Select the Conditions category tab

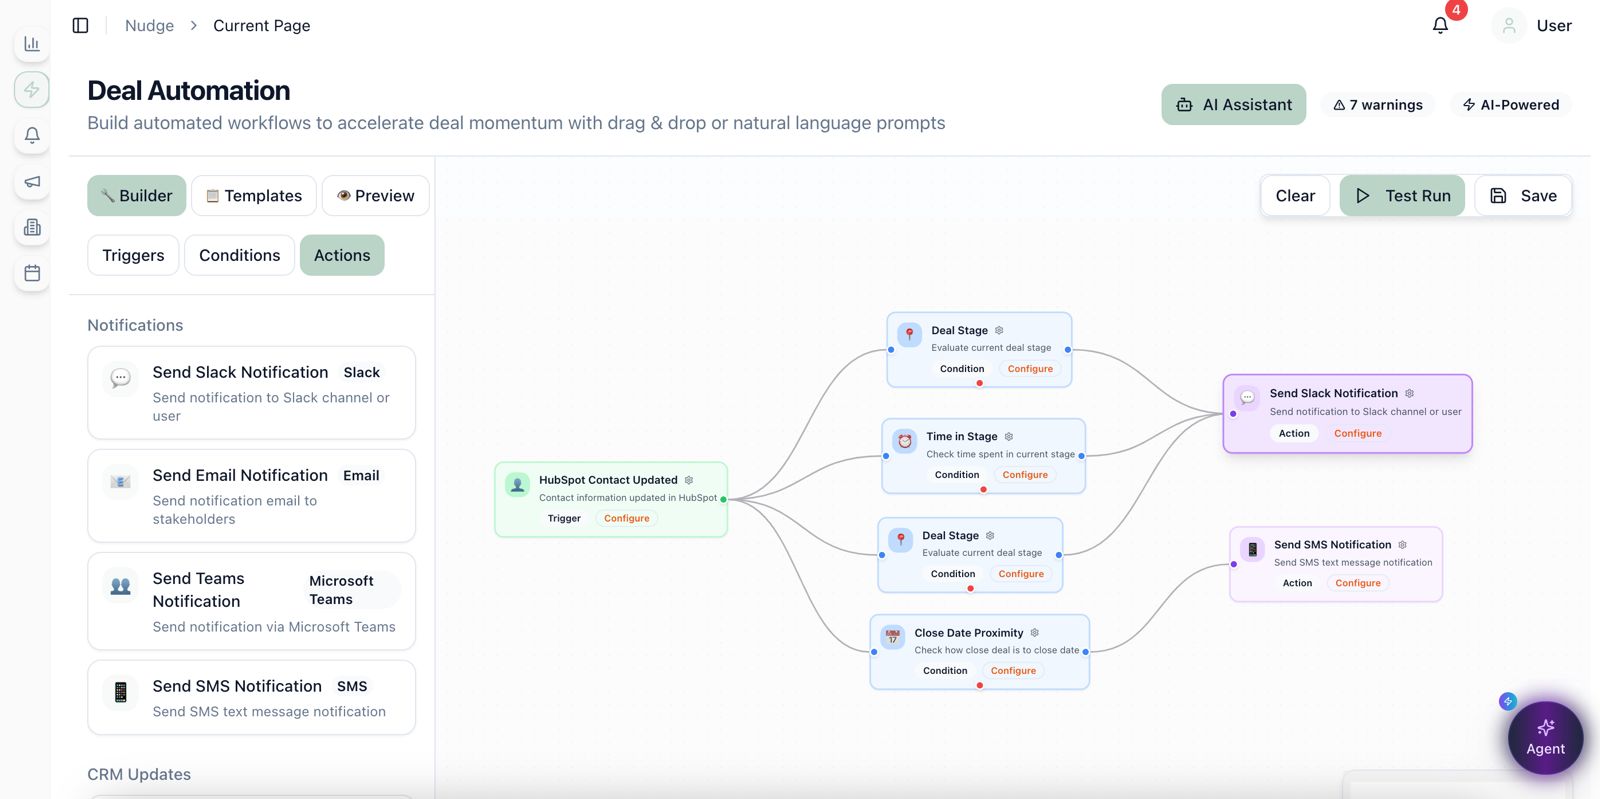pos(240,255)
